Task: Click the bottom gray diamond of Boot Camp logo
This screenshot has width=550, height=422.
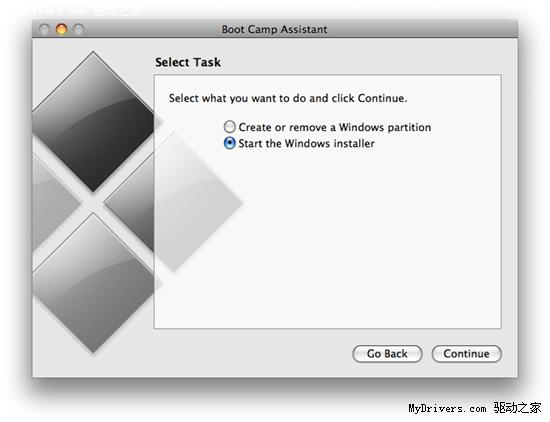Action: (x=93, y=282)
